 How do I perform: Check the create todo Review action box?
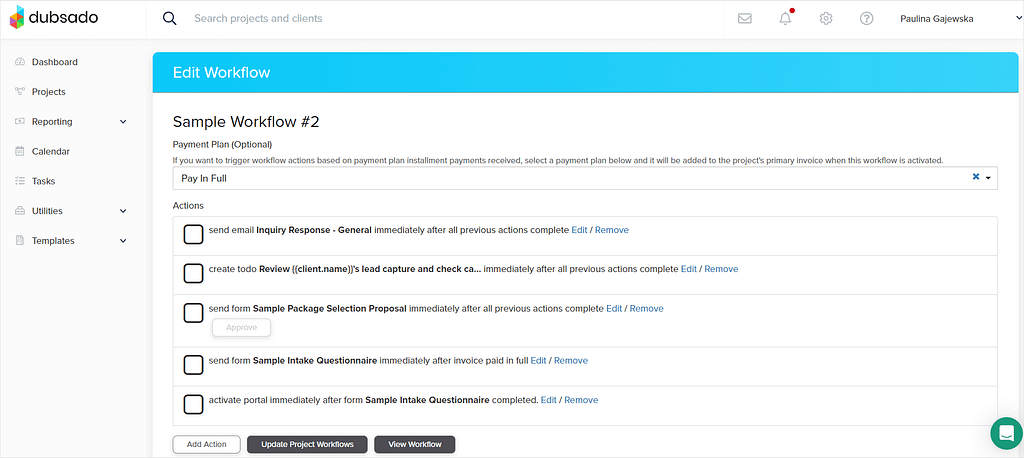193,273
